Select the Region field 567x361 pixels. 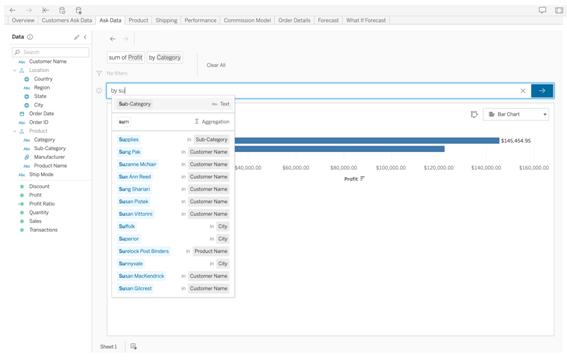[42, 88]
